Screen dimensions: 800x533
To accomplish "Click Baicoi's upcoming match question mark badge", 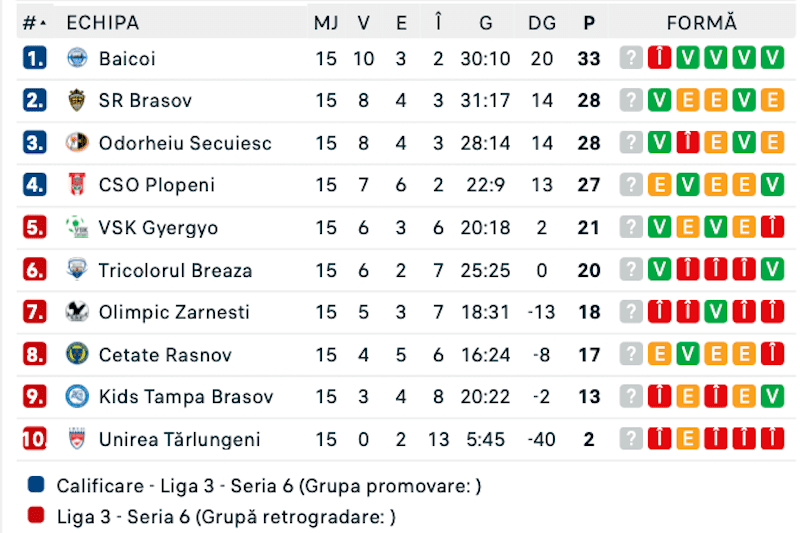I will tap(631, 58).
